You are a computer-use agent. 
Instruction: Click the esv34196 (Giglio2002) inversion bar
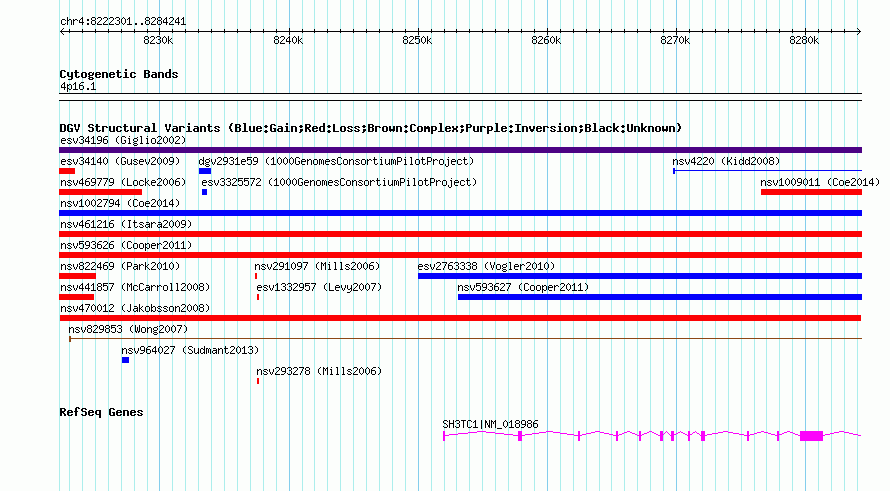coord(460,150)
